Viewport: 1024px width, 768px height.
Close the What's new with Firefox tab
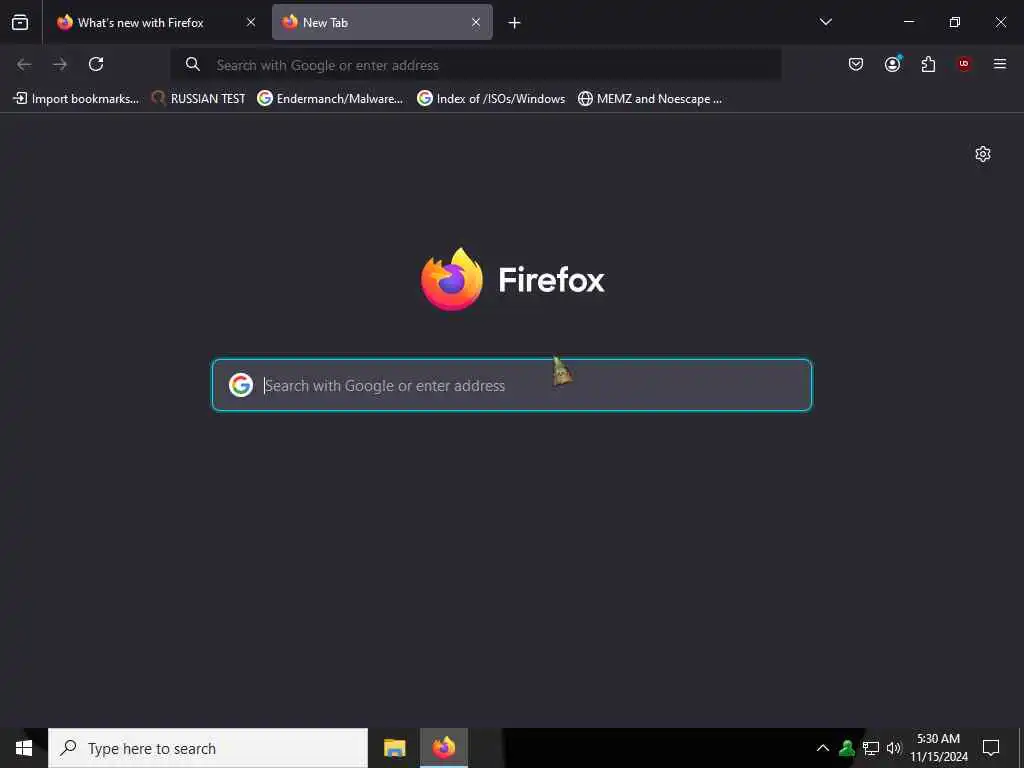coord(251,22)
